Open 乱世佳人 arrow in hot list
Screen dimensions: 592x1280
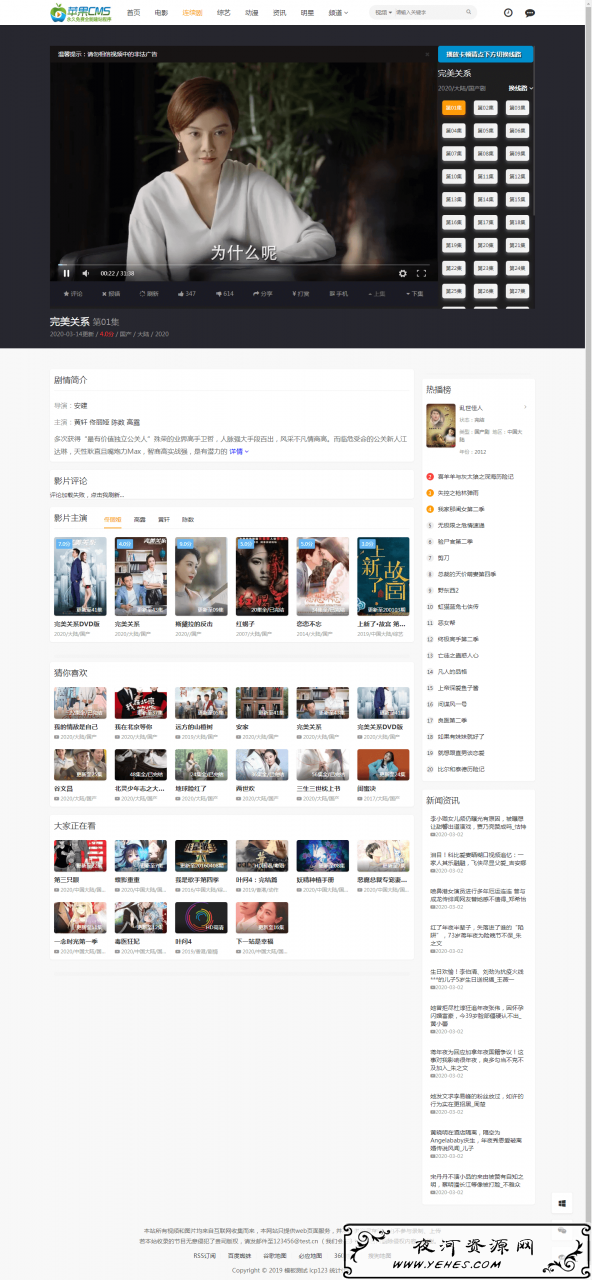pyautogui.click(x=524, y=407)
